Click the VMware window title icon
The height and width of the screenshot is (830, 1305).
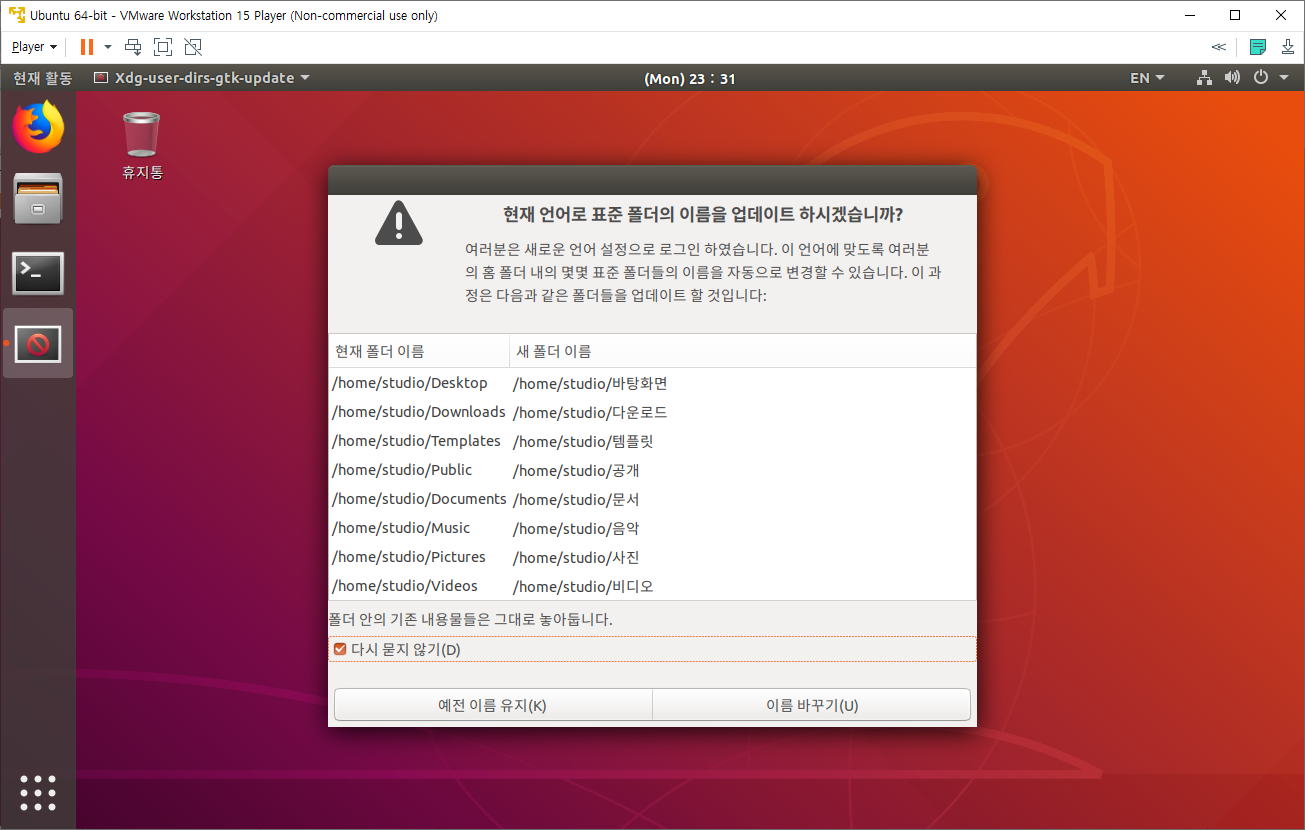point(17,15)
